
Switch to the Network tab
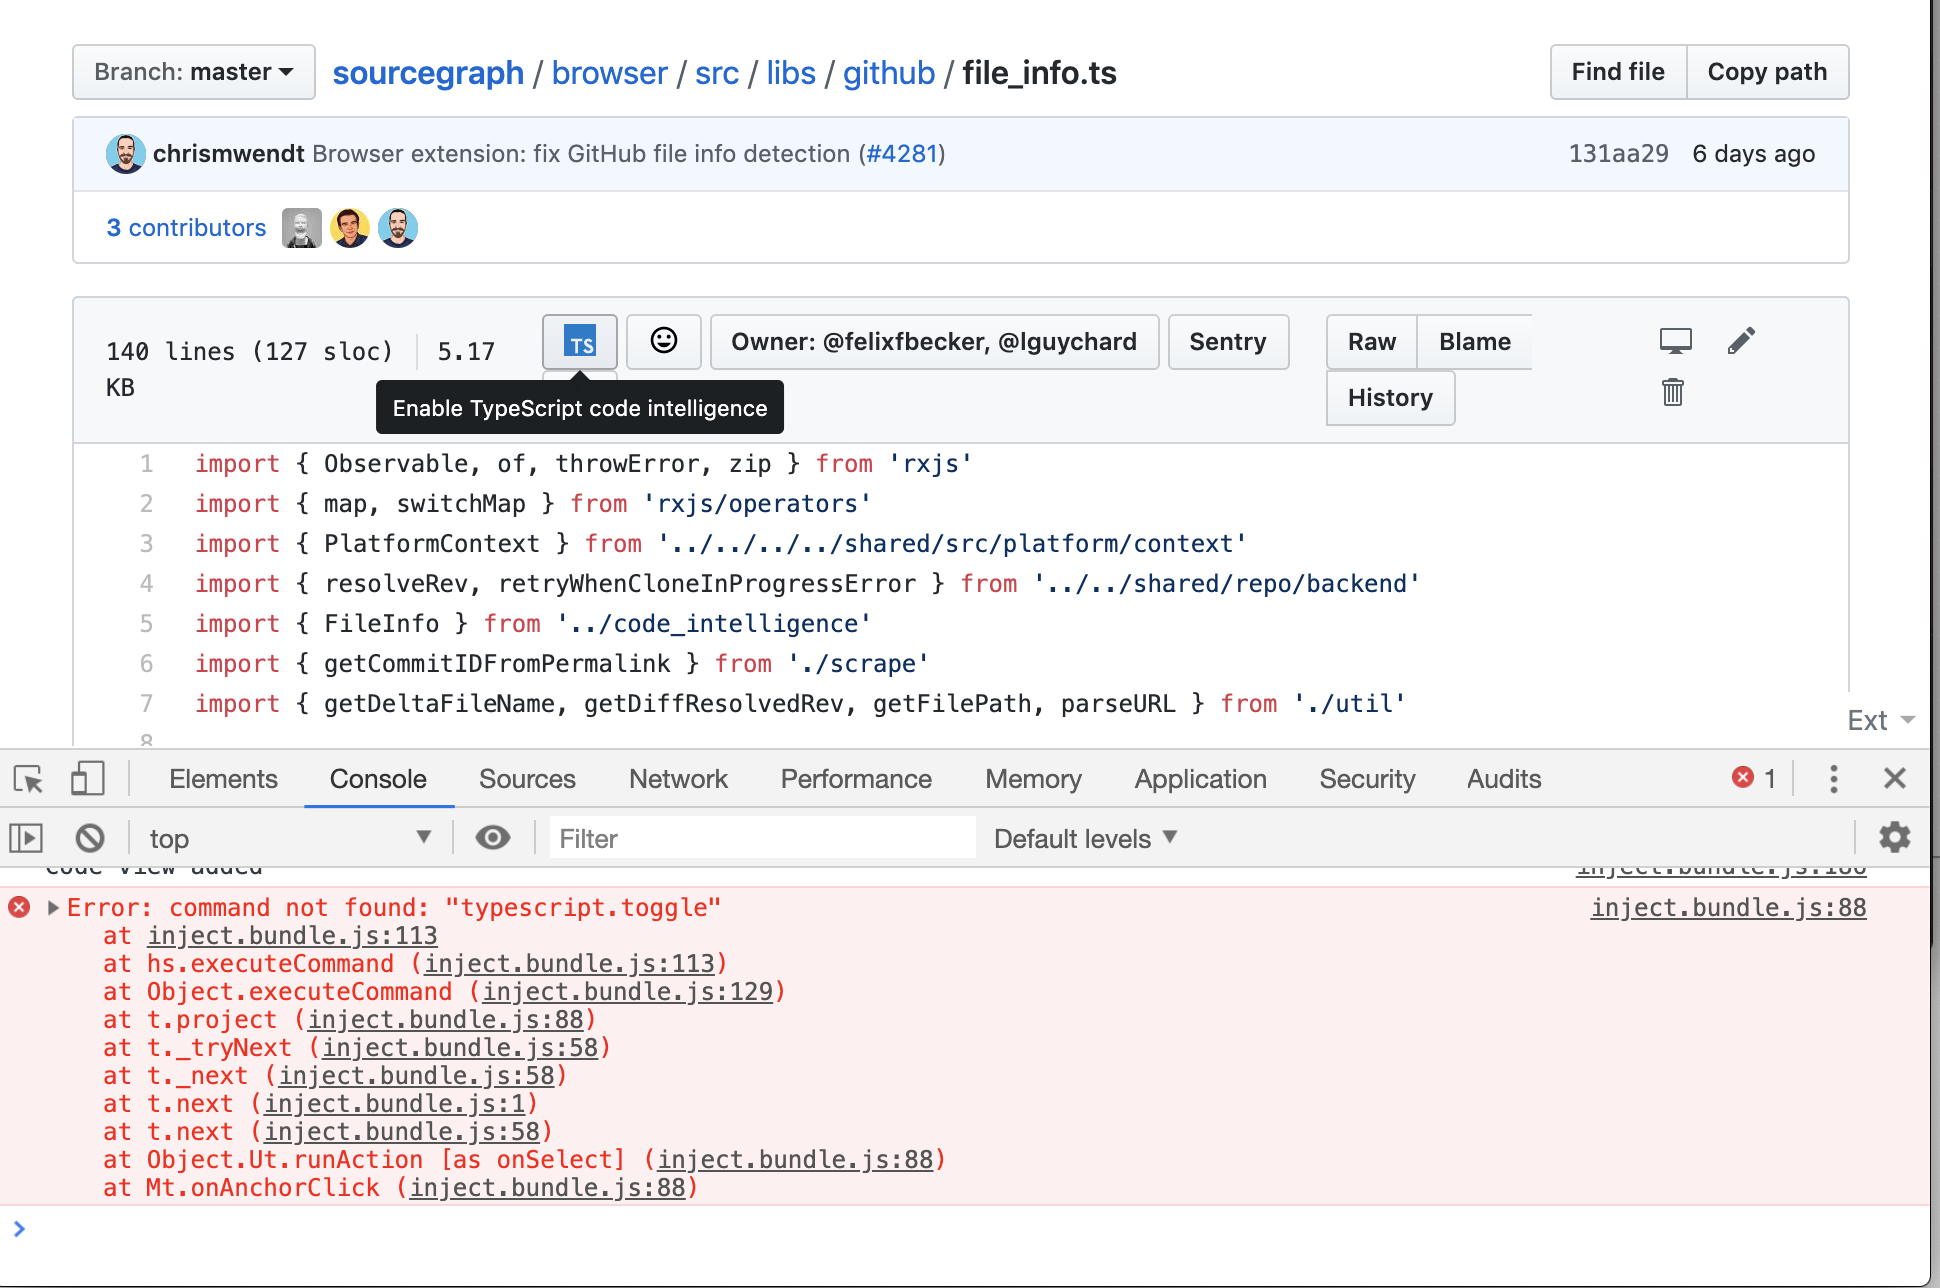(678, 779)
